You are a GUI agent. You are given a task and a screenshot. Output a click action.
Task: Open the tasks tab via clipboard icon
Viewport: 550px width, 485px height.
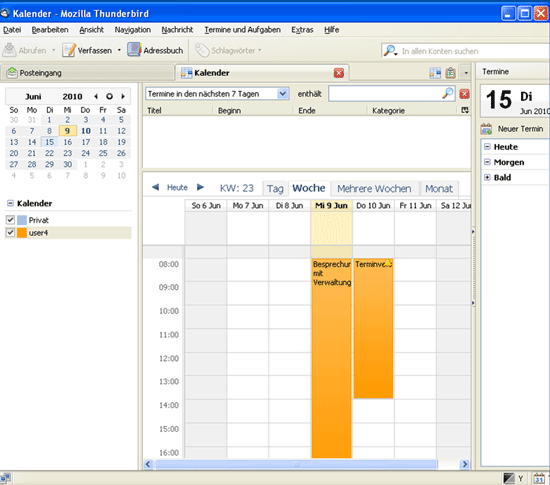450,73
